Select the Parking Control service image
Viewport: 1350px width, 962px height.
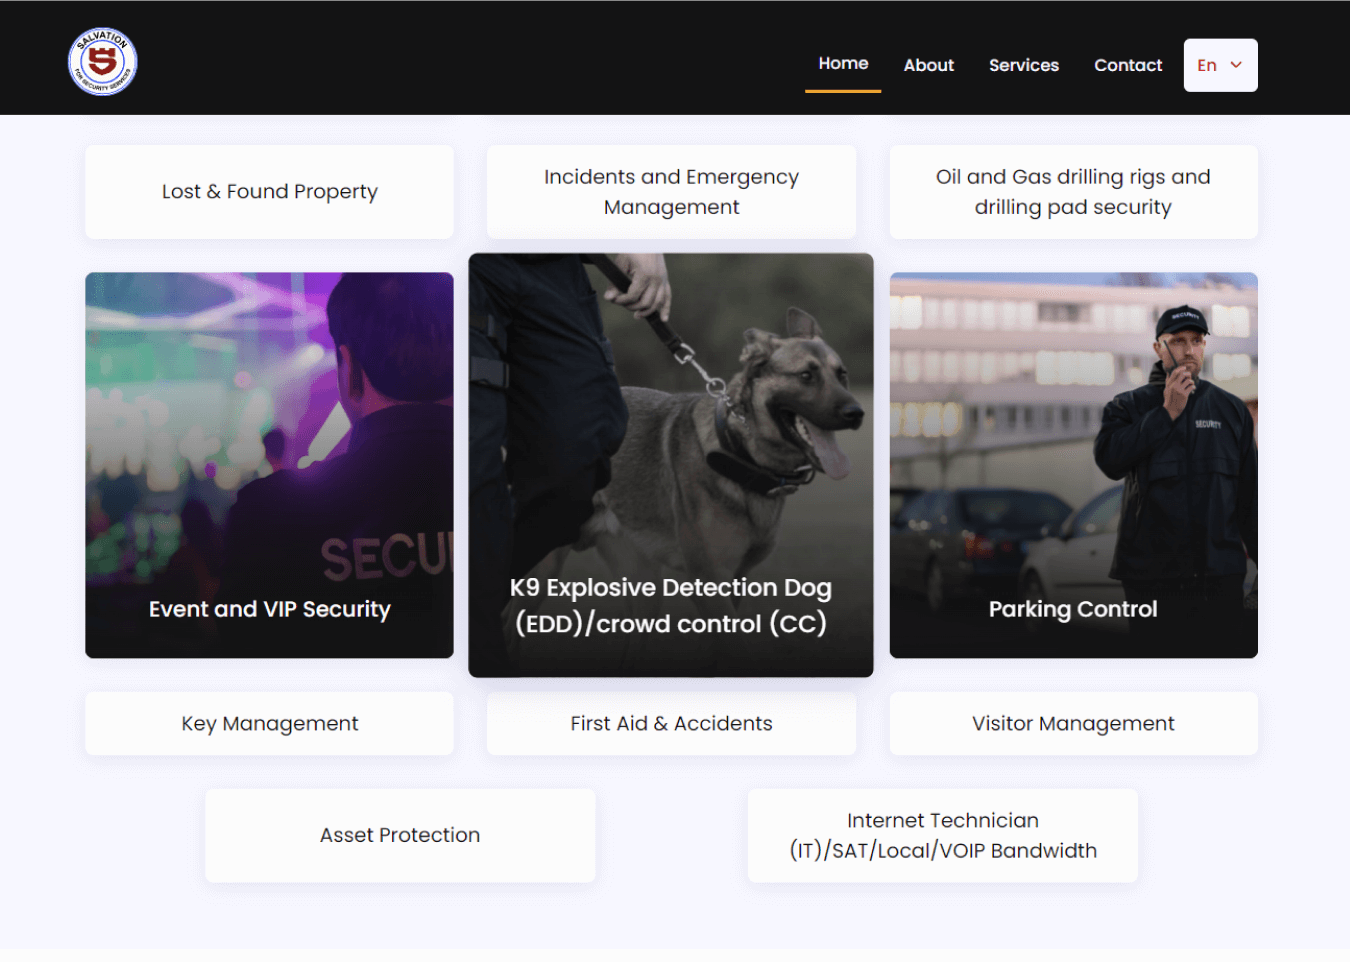click(1073, 464)
